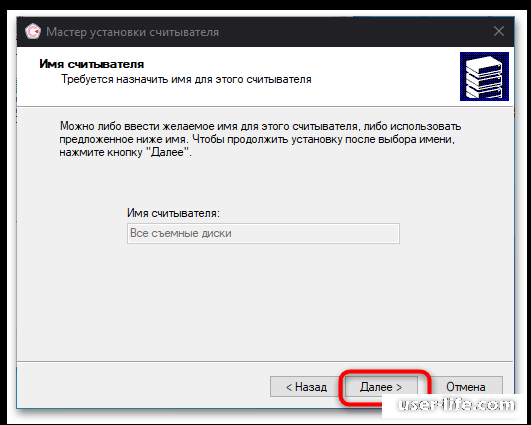The width and height of the screenshot is (531, 425).
Task: Click the instruction paragraph starting Можно либо ввести
Action: (x=260, y=139)
